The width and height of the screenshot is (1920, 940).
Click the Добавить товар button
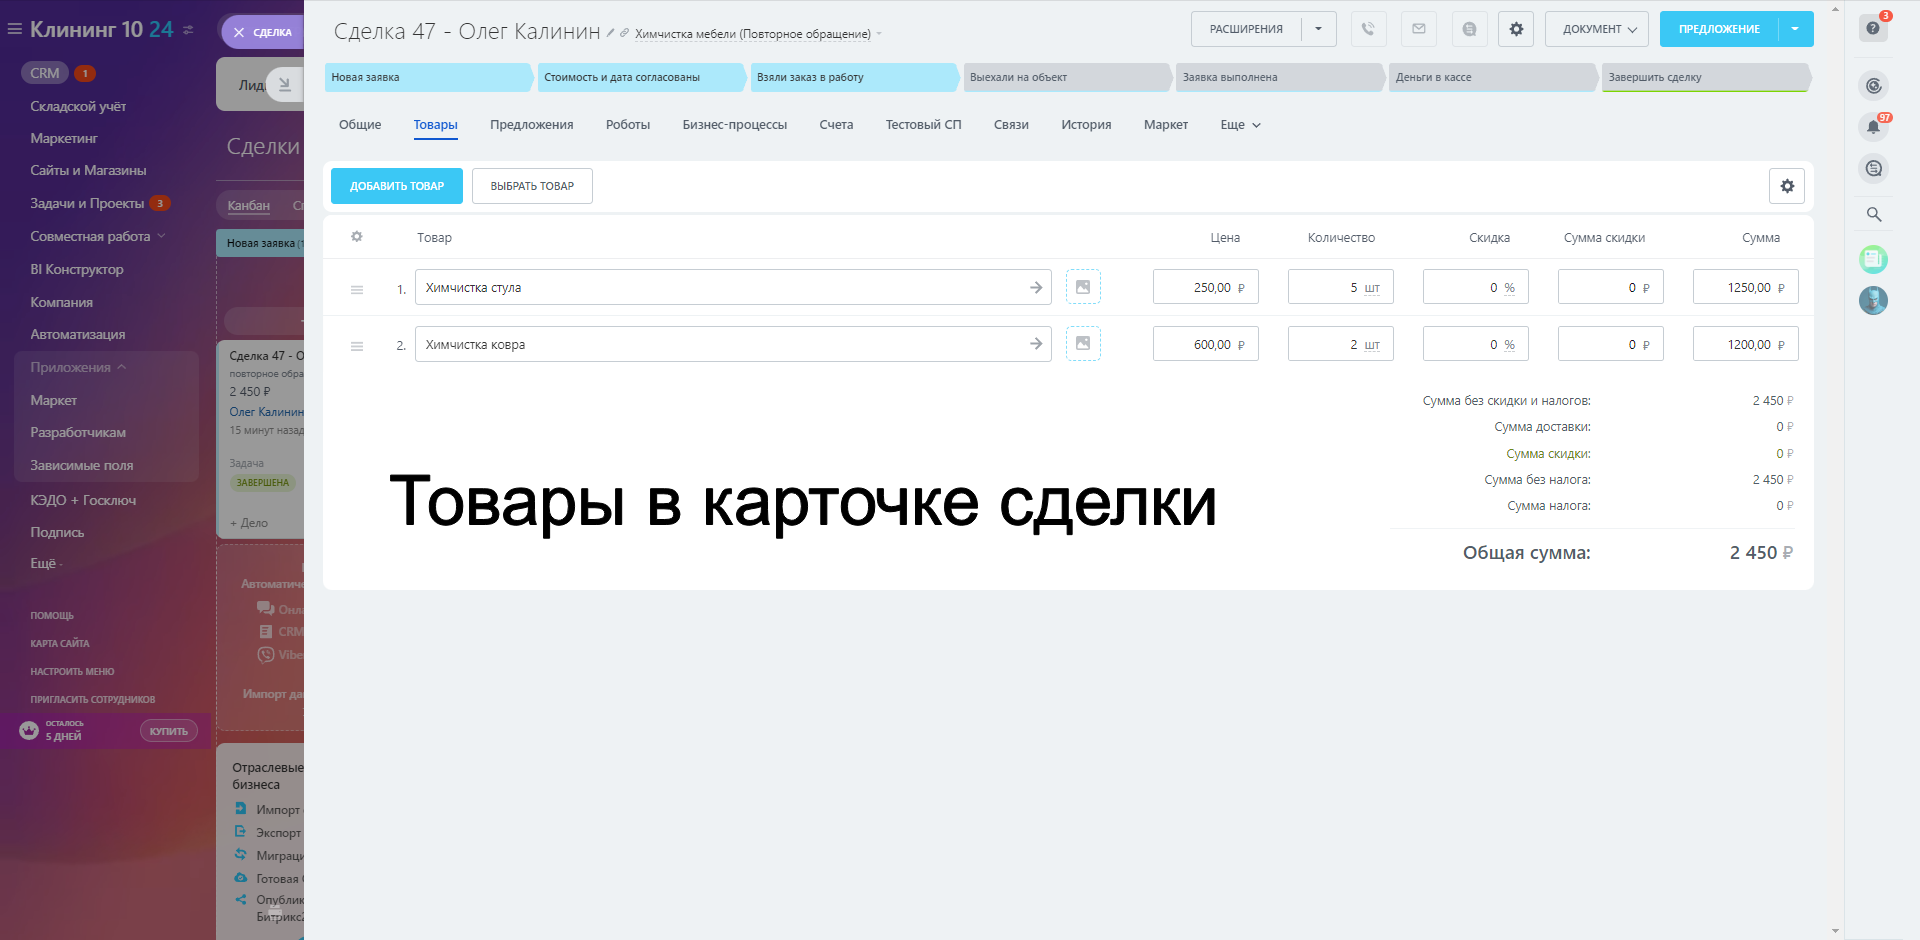point(397,186)
